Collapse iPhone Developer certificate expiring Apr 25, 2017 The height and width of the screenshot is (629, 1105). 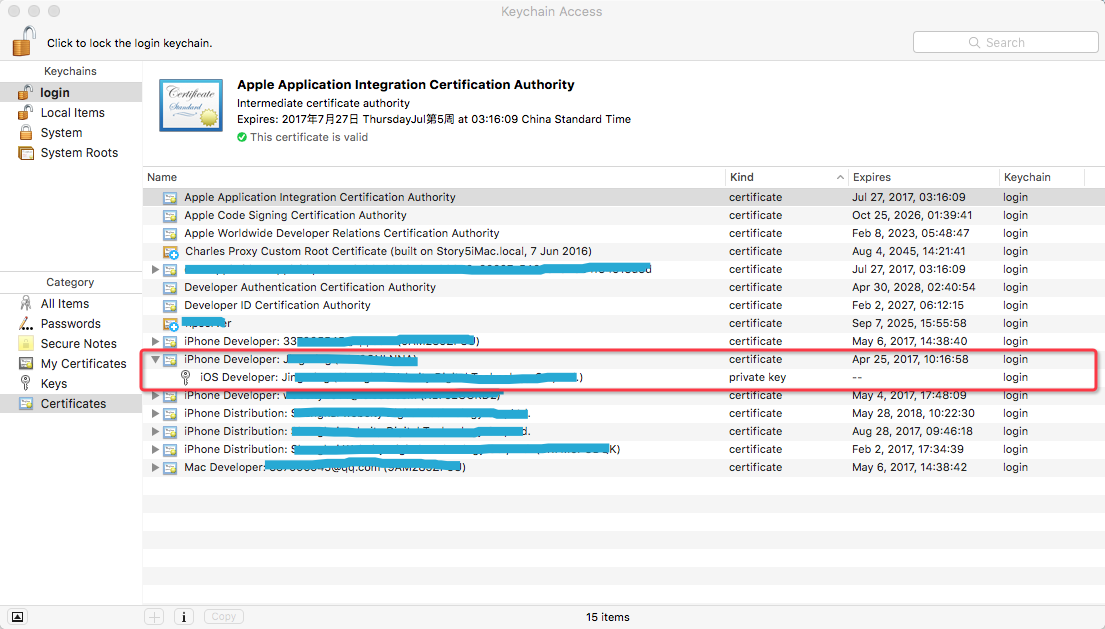[155, 359]
